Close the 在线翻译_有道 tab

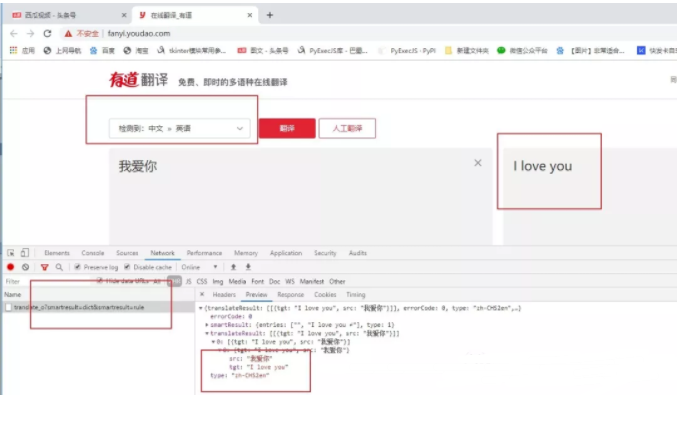(250, 15)
